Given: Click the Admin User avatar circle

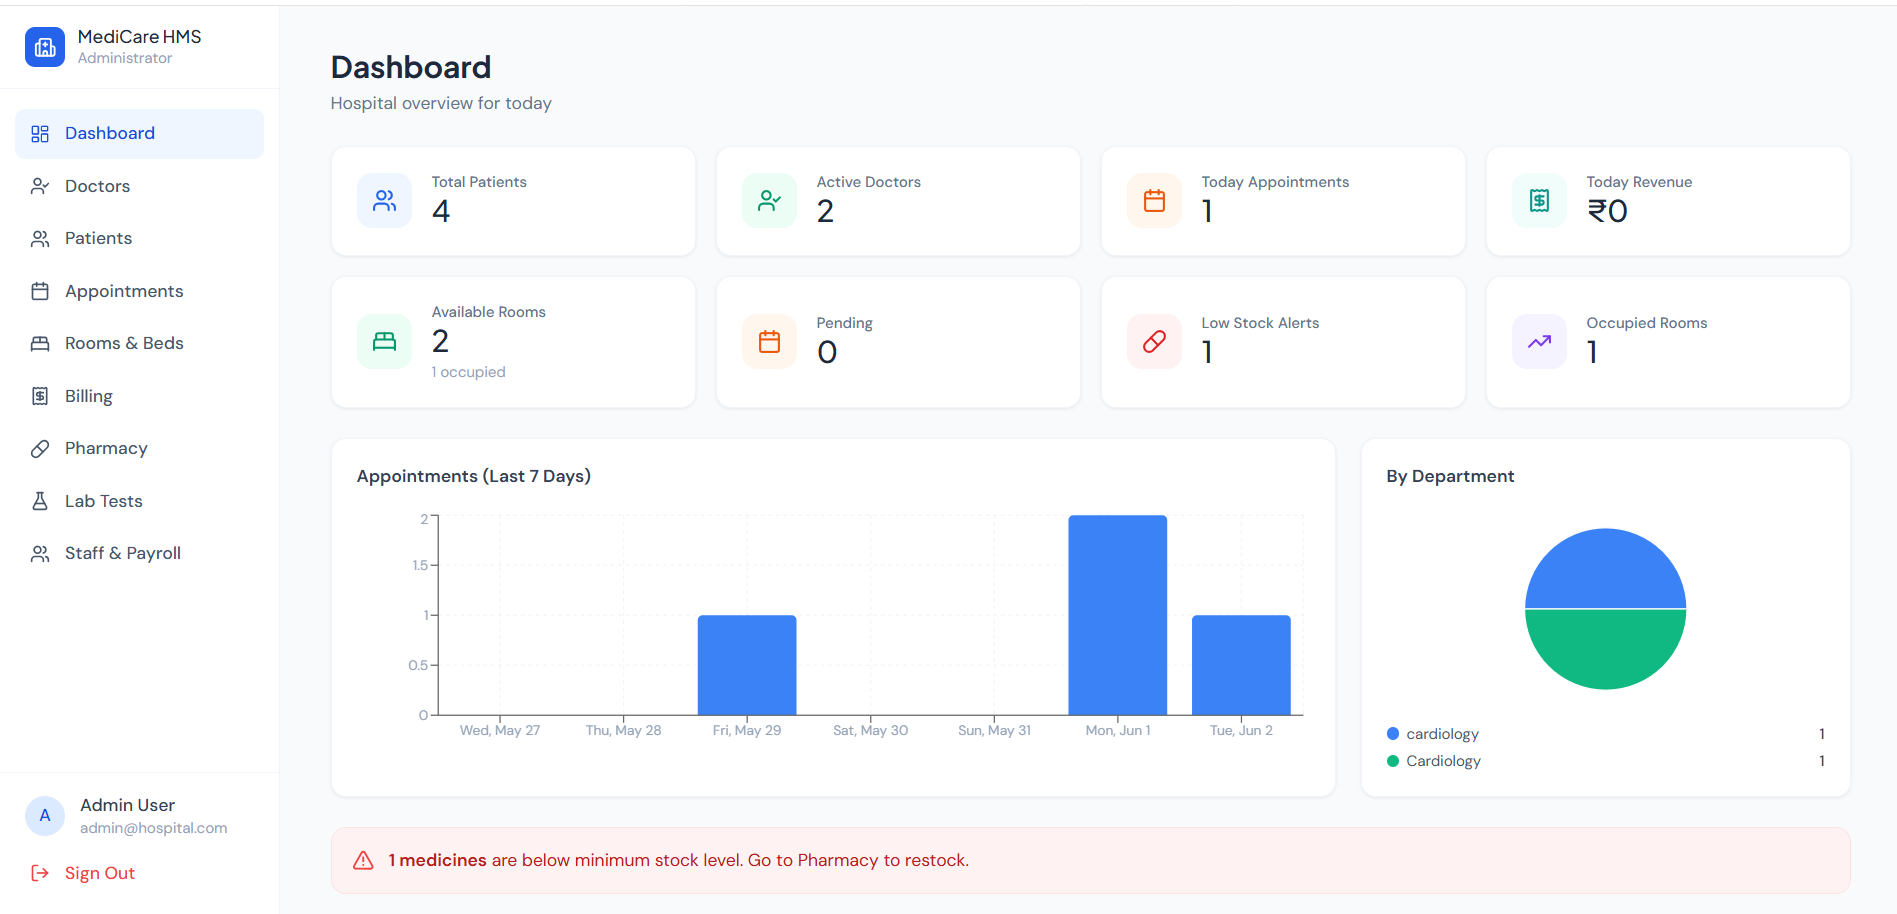Looking at the screenshot, I should click(45, 816).
